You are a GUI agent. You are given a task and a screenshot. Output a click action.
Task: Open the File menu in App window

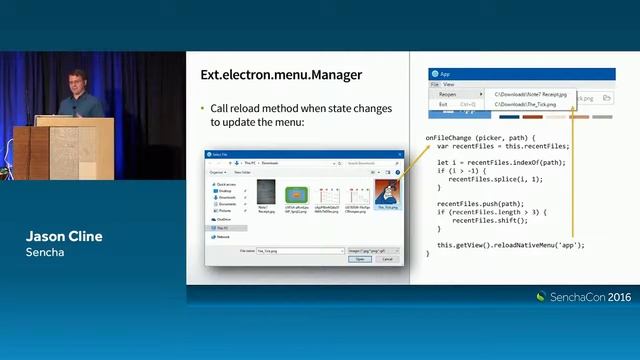(434, 84)
